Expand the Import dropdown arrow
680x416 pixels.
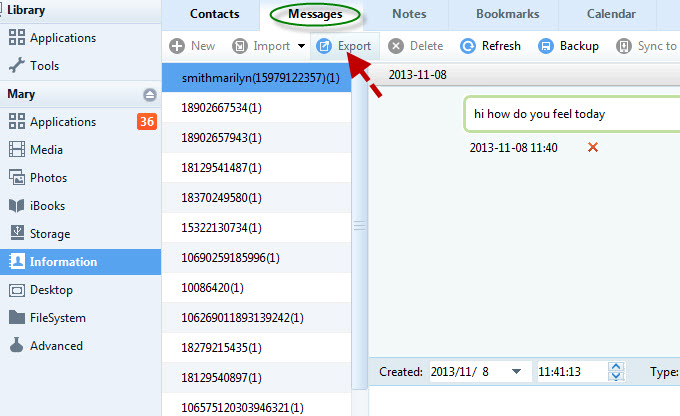tap(301, 46)
